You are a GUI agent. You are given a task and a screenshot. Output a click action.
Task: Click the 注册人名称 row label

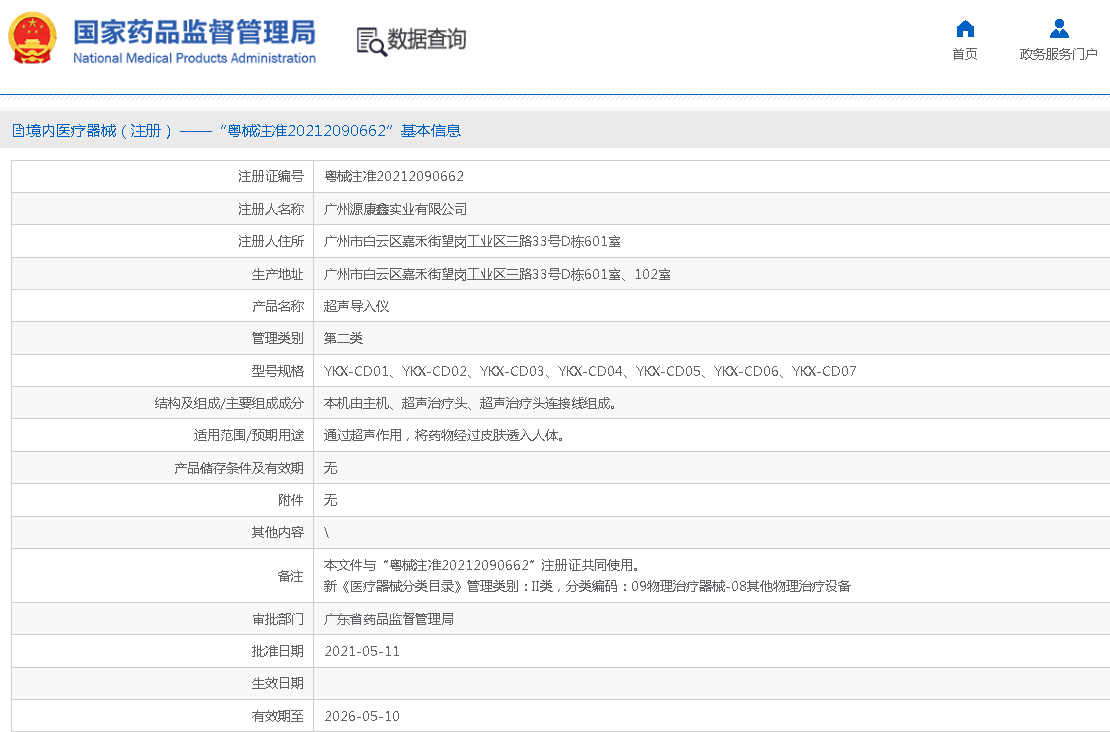270,209
